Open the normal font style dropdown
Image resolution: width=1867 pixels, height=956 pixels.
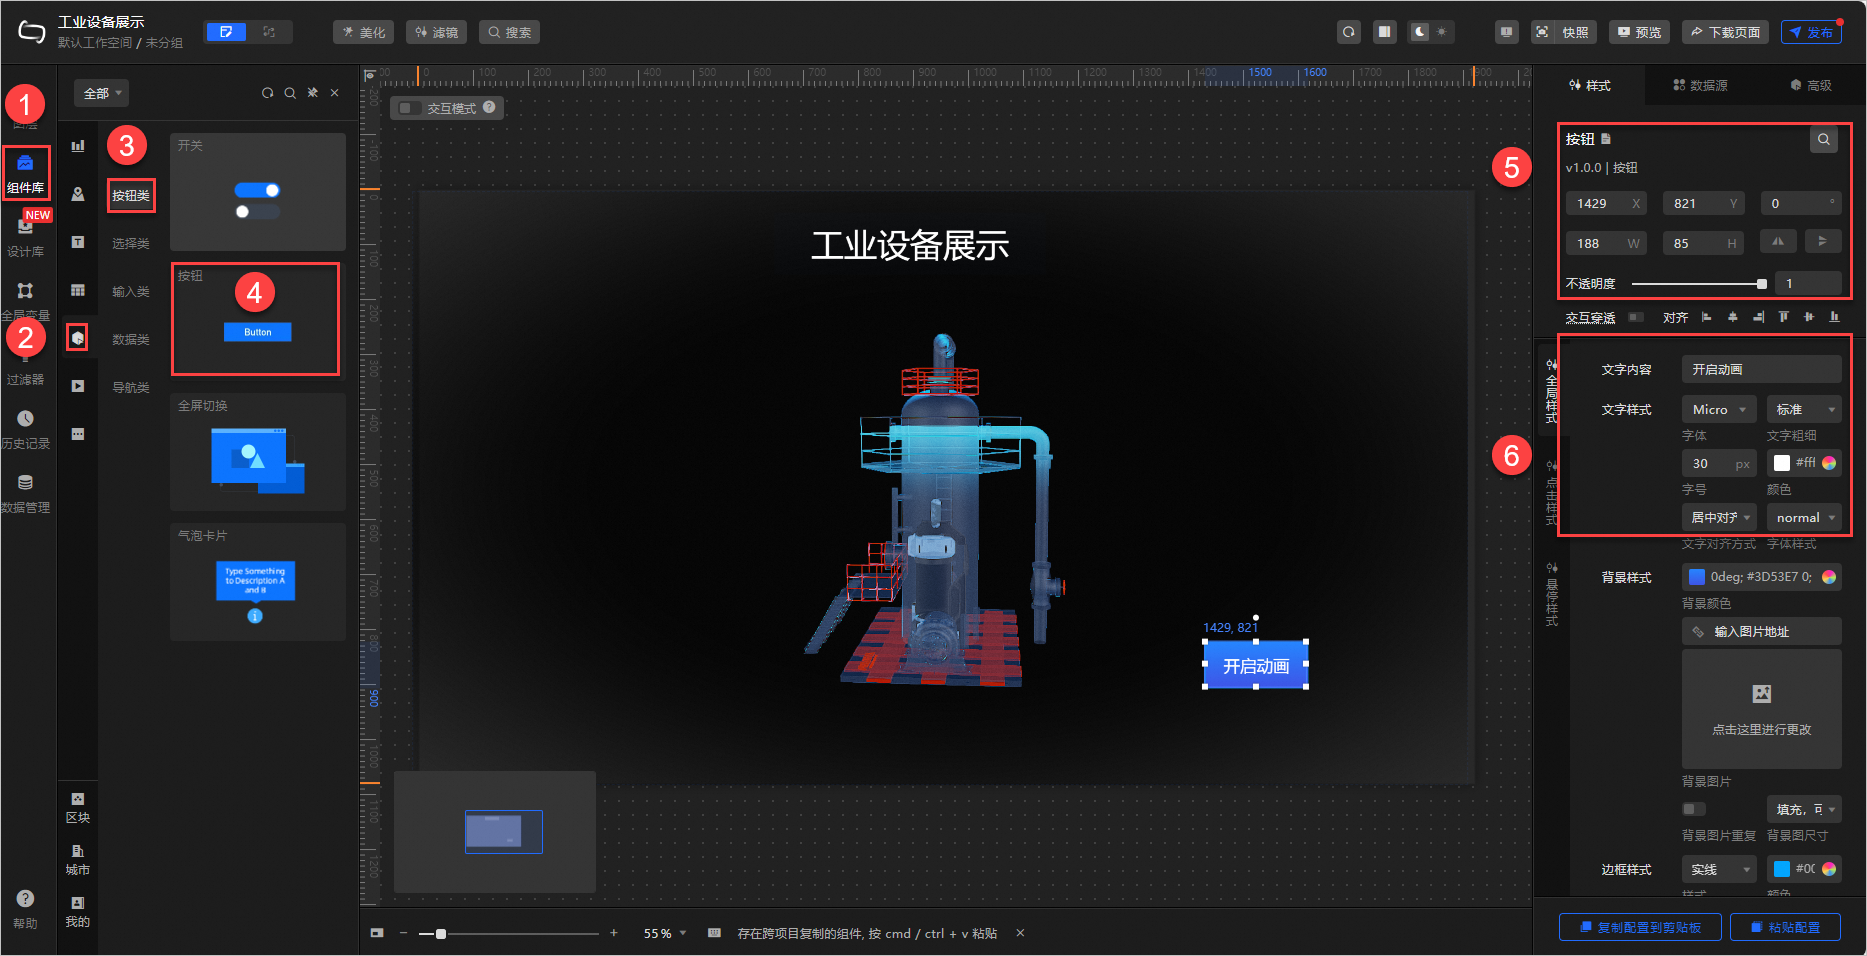pyautogui.click(x=1804, y=517)
